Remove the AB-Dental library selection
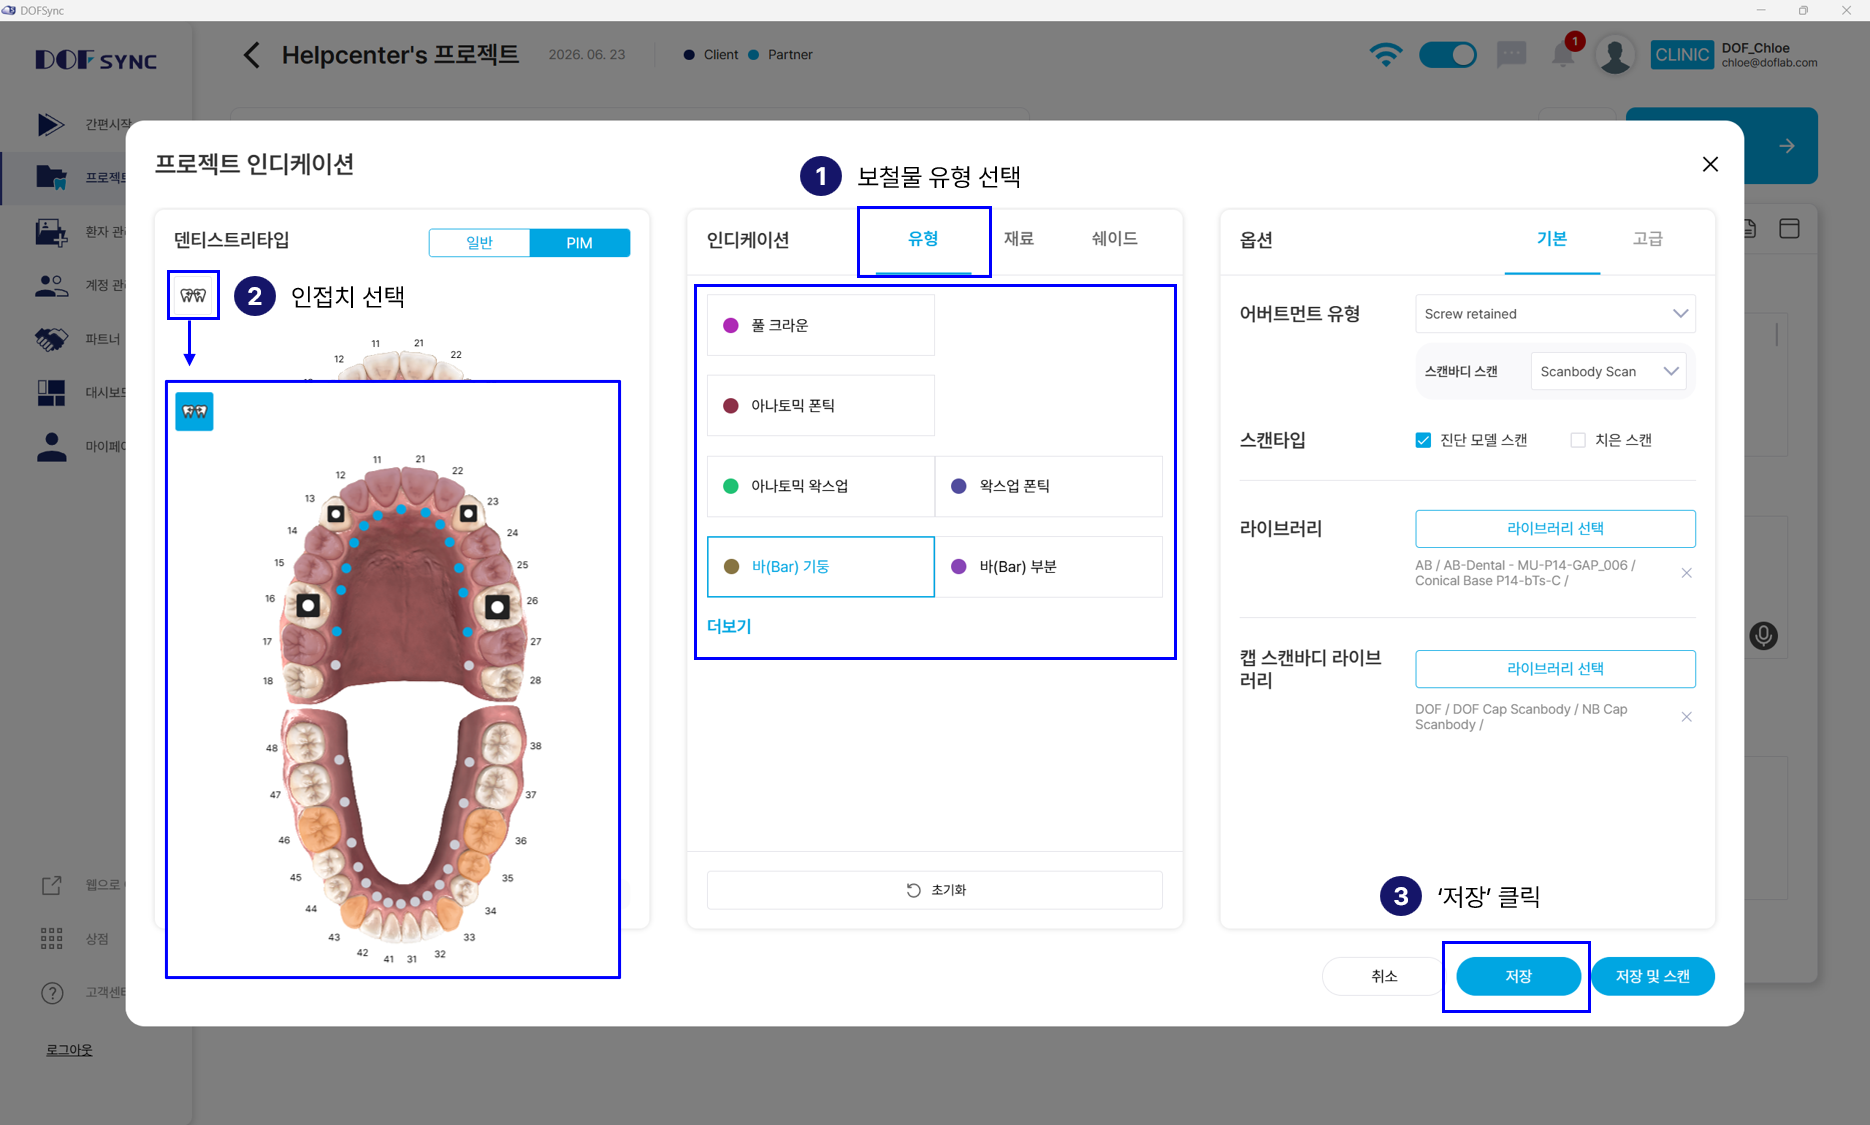 coord(1687,573)
